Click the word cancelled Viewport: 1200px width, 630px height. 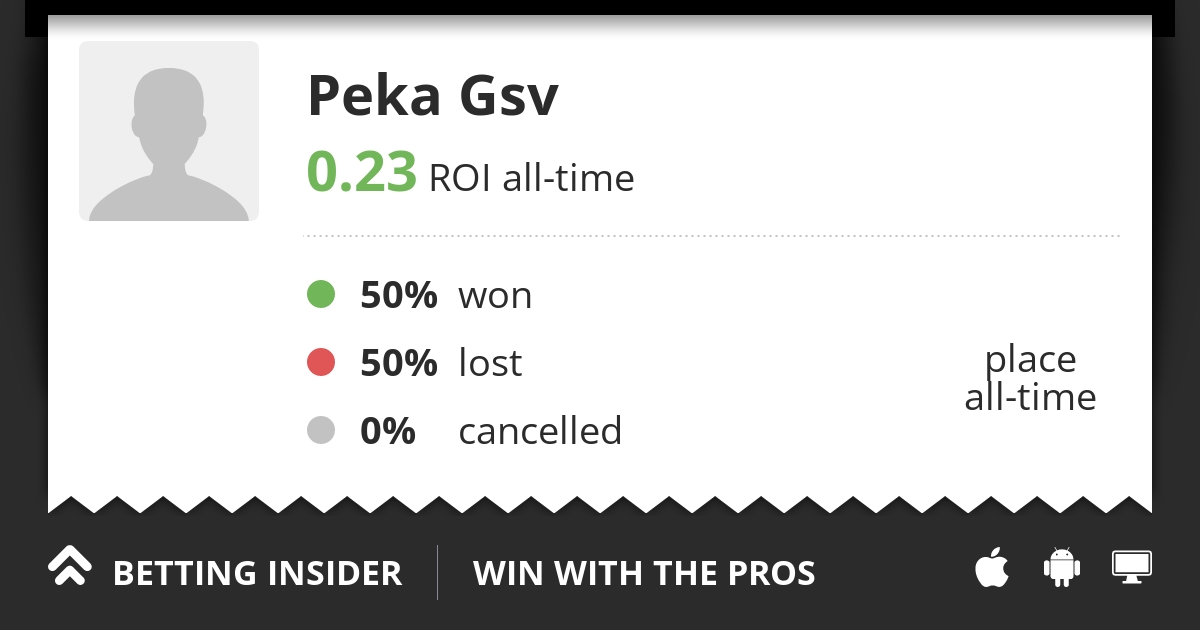[x=540, y=431]
